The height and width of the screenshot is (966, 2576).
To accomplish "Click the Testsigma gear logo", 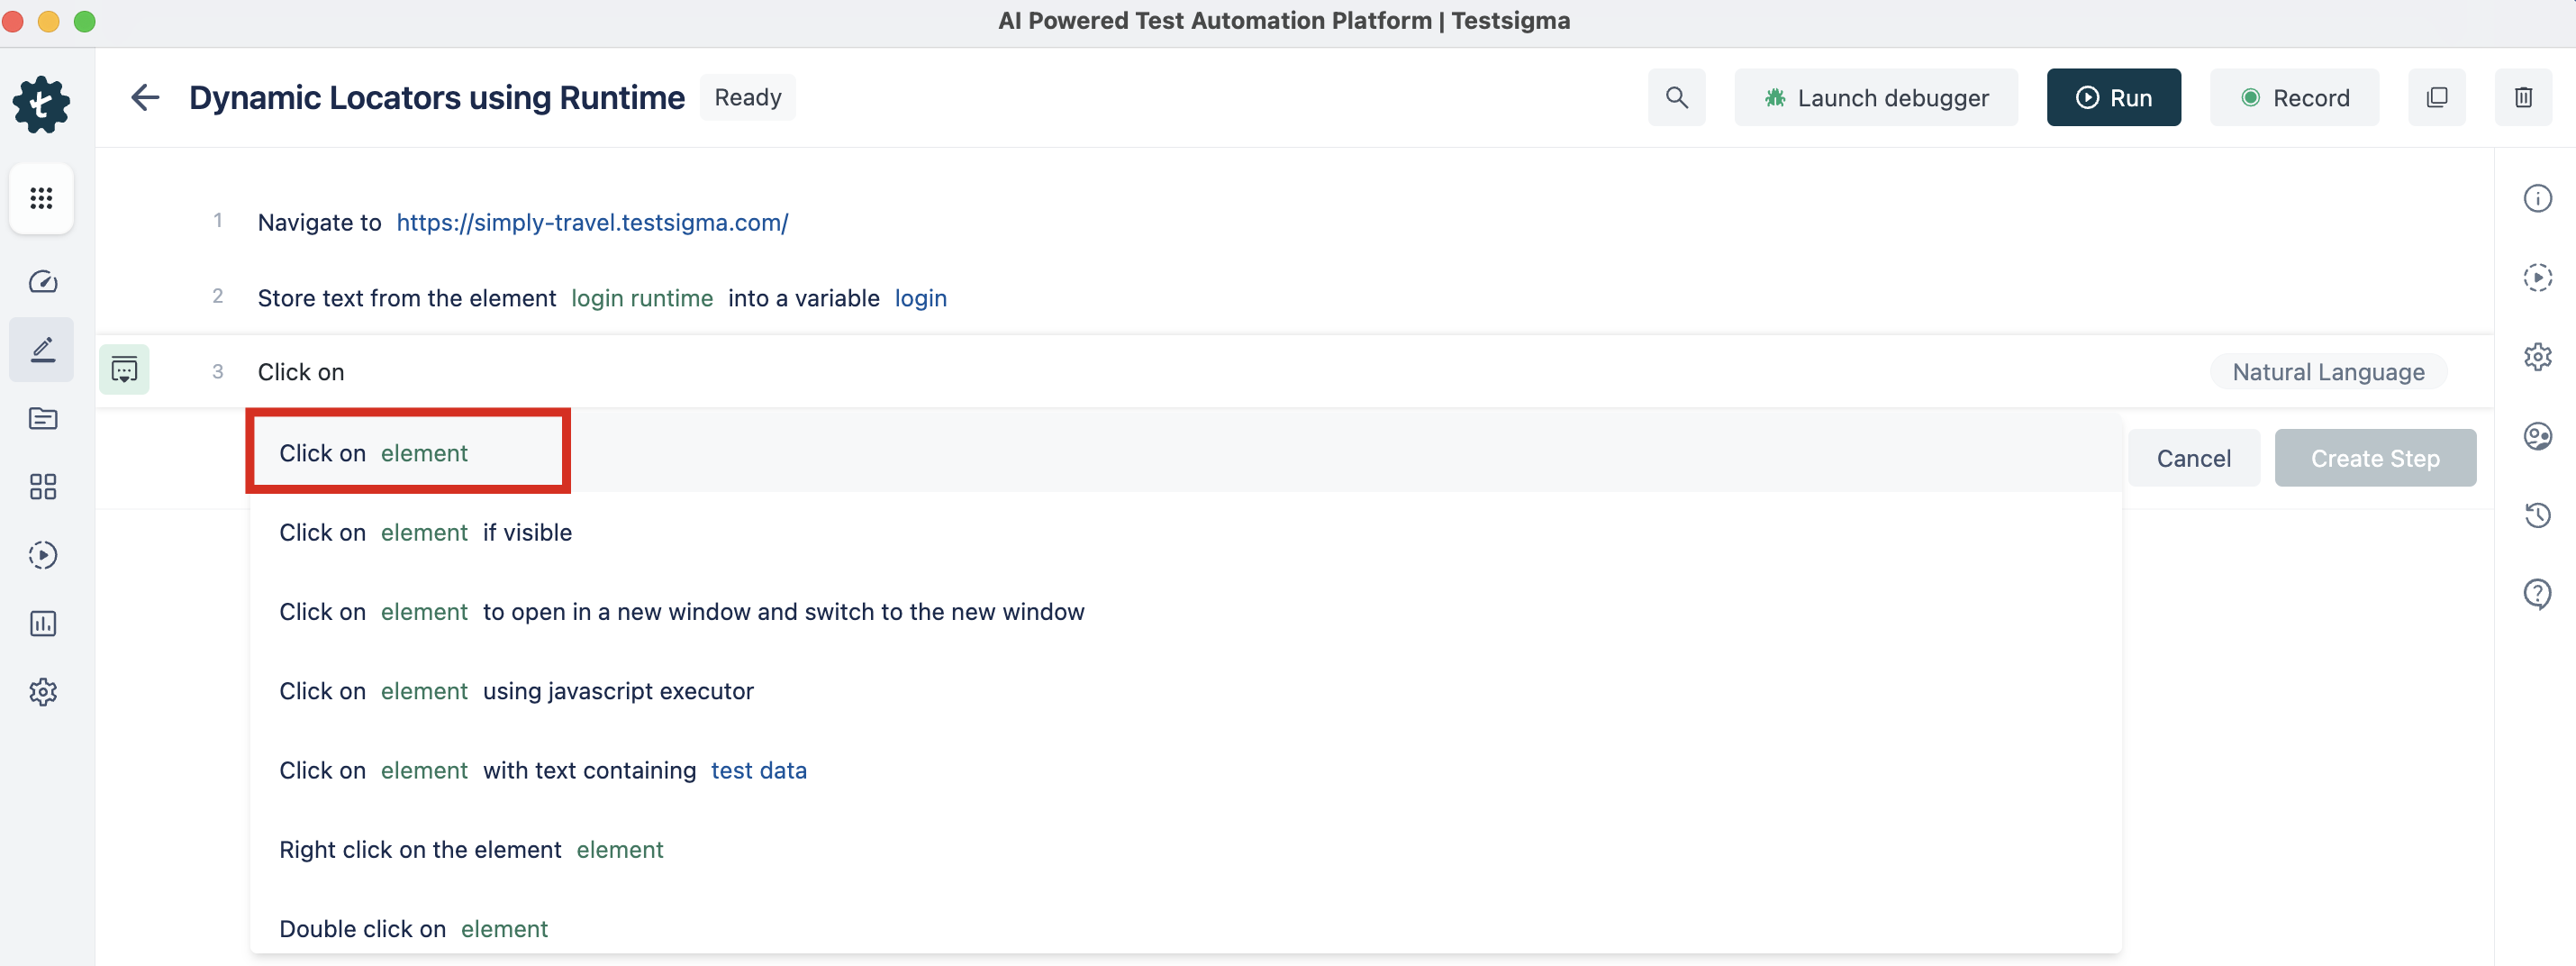I will pyautogui.click(x=41, y=105).
